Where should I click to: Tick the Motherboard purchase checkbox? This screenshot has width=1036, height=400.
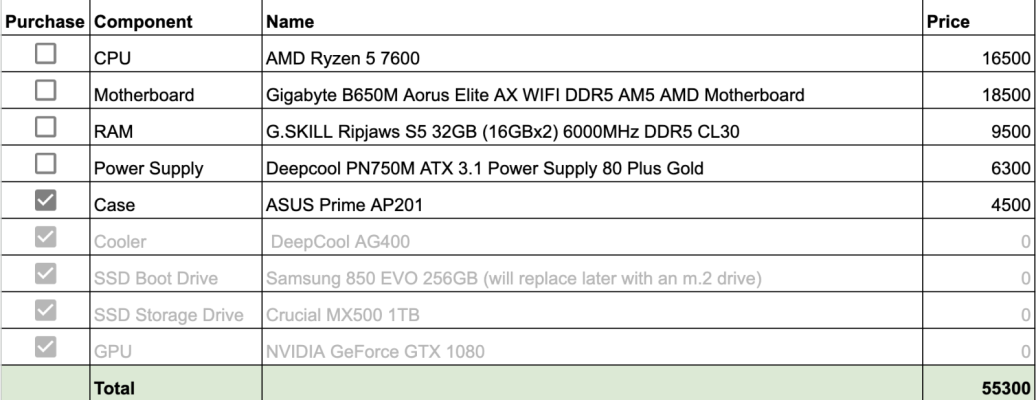tap(46, 90)
